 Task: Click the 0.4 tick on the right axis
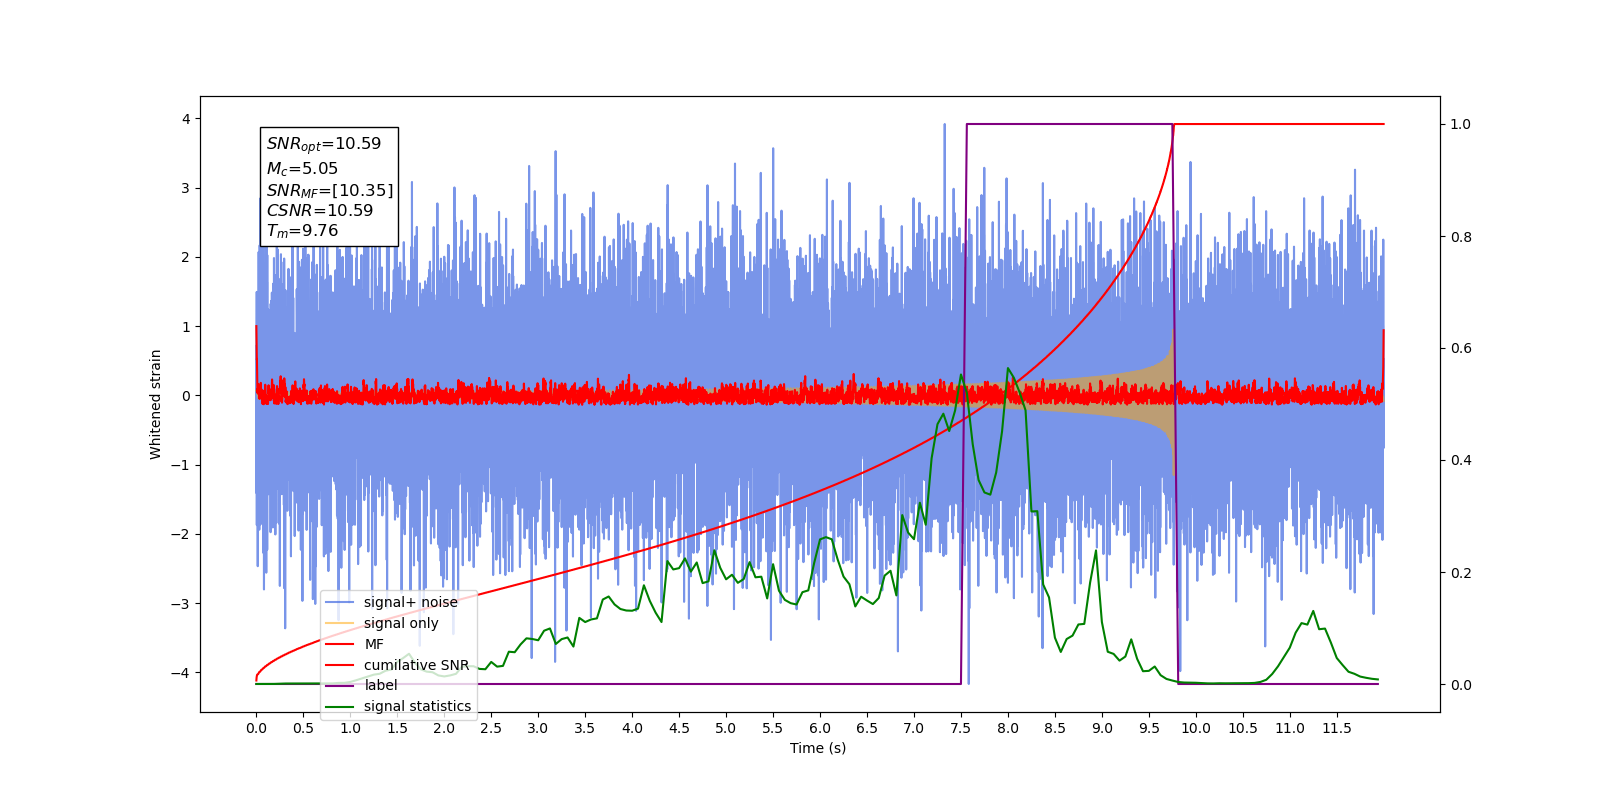tap(1461, 461)
